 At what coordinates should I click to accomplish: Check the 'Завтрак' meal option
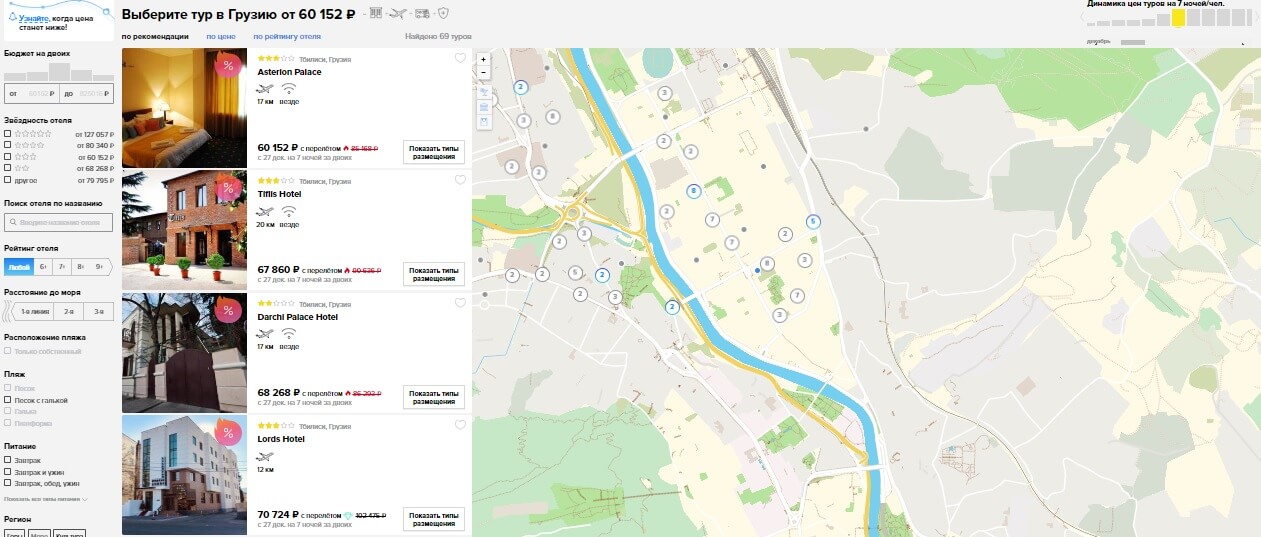point(8,460)
